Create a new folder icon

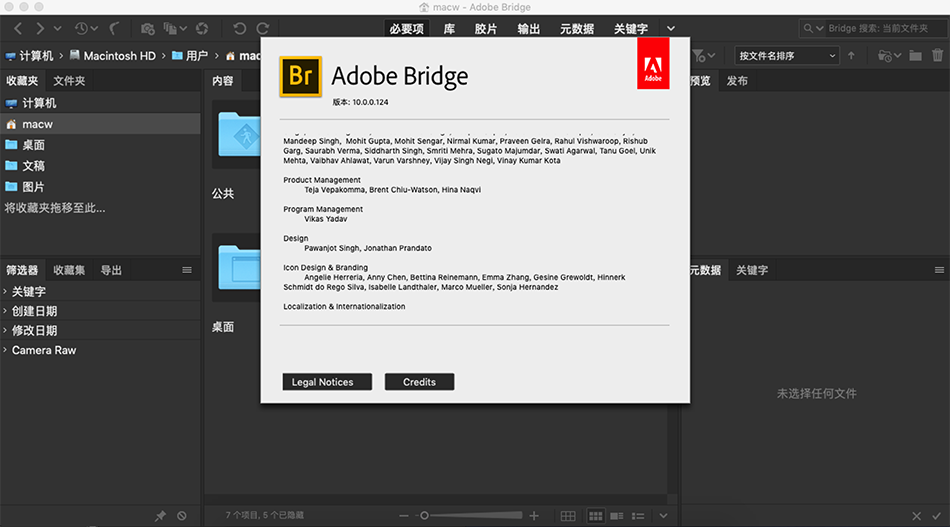point(915,56)
